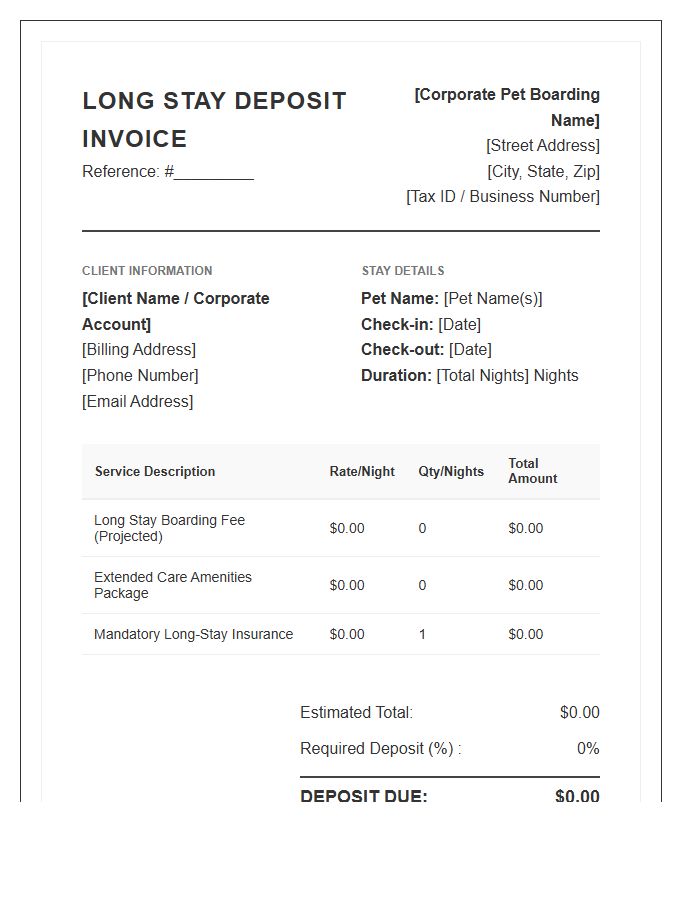Click the 'Total Amount' column header
Image resolution: width=700 pixels, height=900 pixels.
(532, 471)
